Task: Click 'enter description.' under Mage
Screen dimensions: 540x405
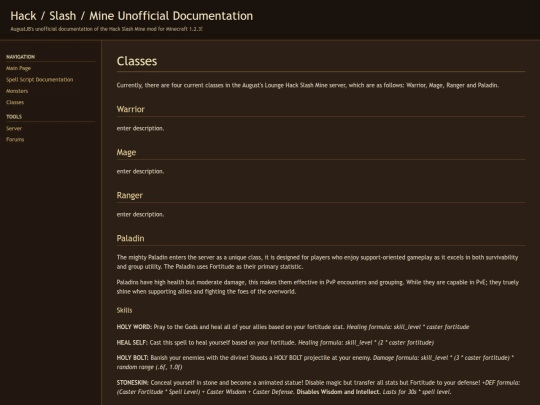Action: [141, 172]
